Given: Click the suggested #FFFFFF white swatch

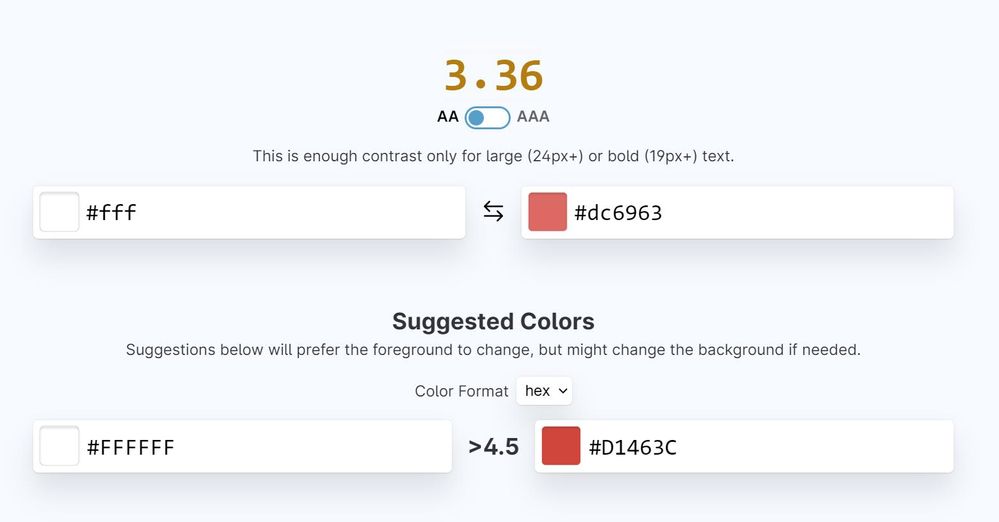Looking at the screenshot, I should [59, 446].
